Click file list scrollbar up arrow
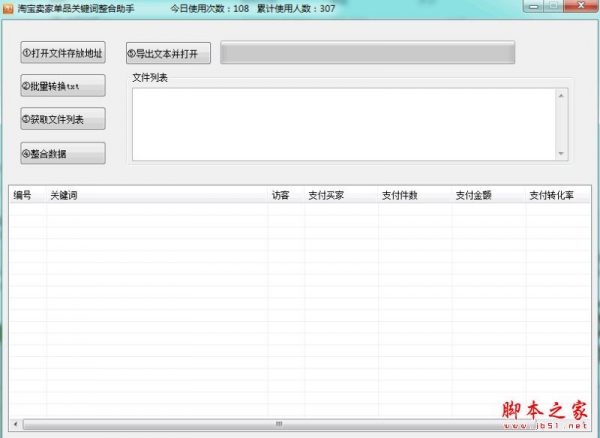The height and width of the screenshot is (438, 600). [561, 96]
